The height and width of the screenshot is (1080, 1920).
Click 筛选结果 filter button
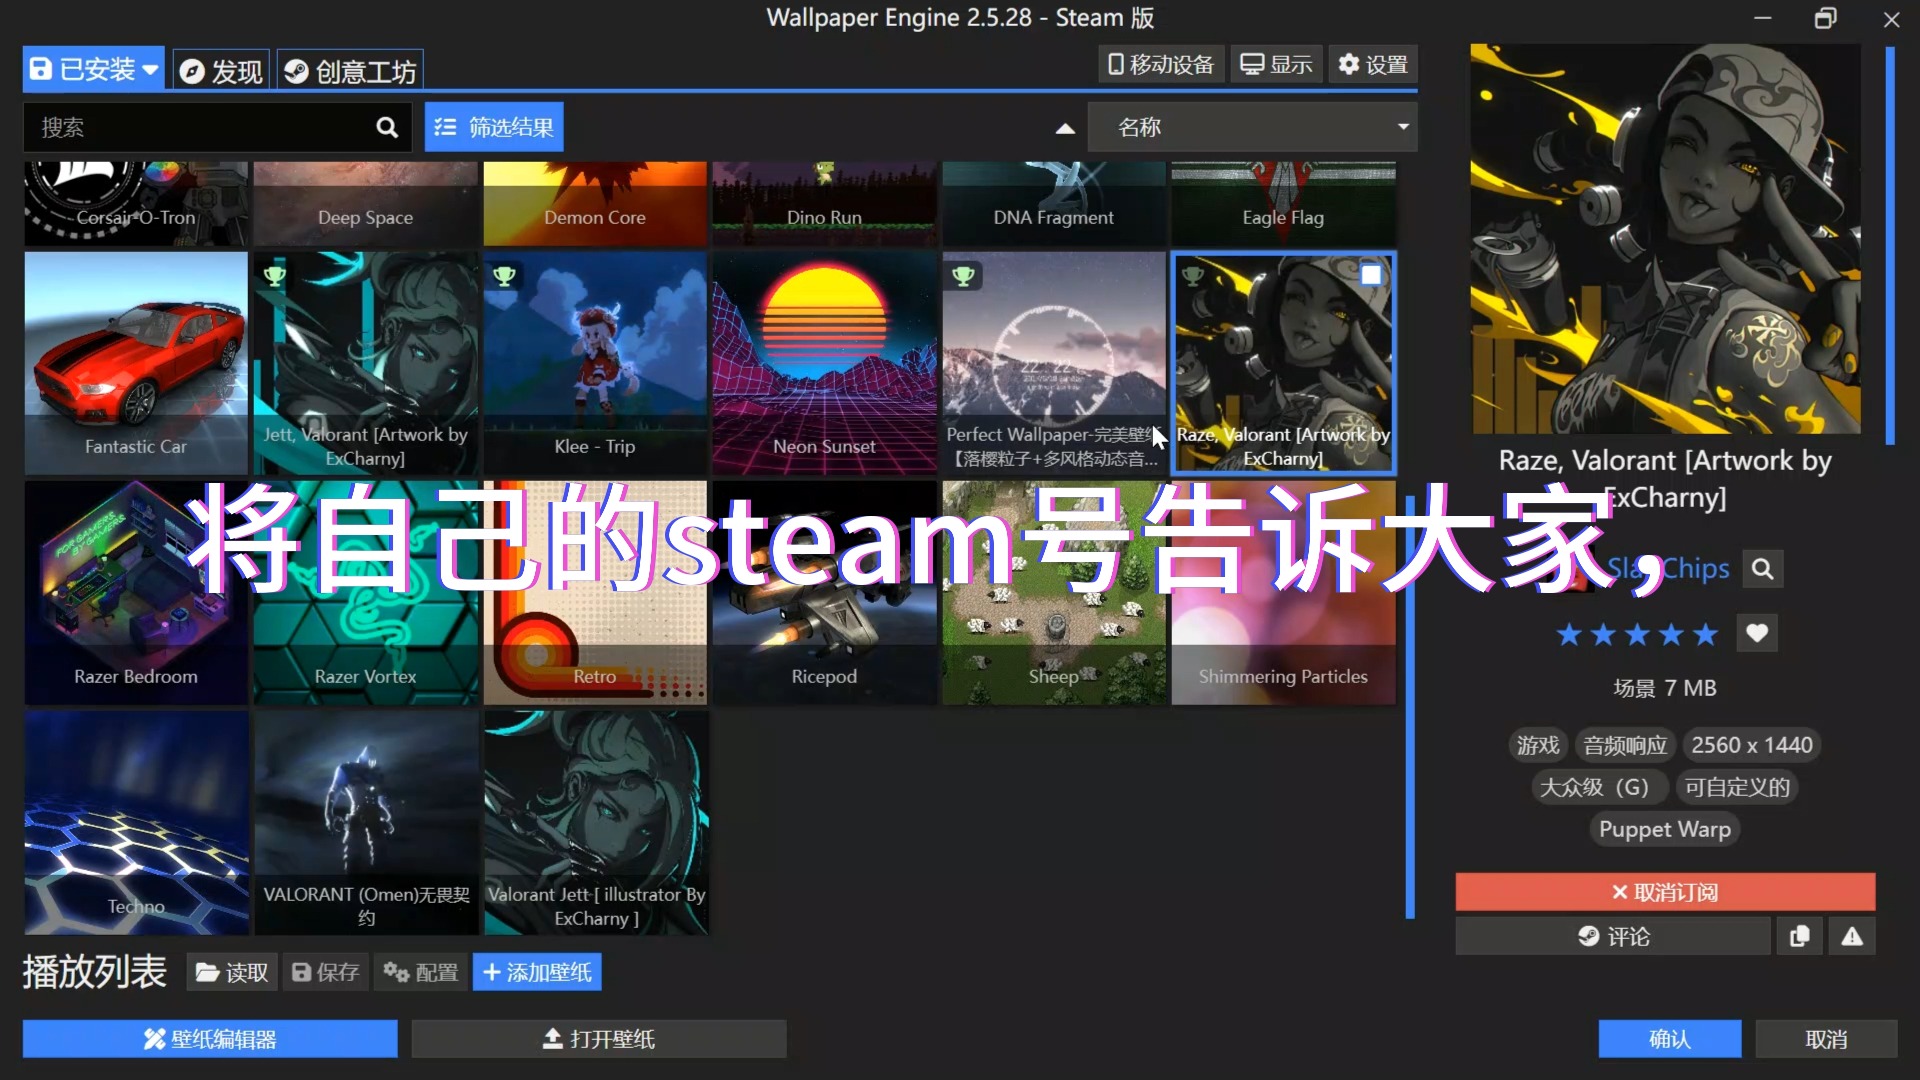(x=494, y=127)
